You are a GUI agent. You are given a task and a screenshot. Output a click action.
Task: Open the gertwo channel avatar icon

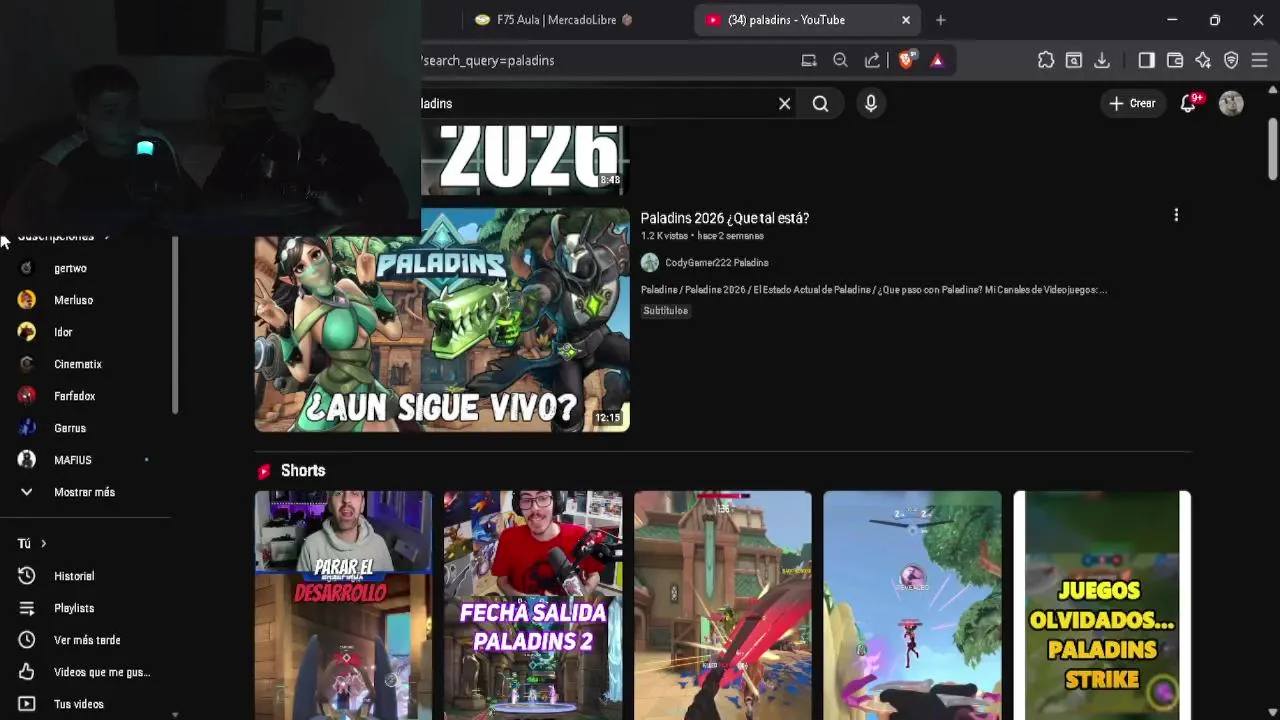pyautogui.click(x=27, y=268)
